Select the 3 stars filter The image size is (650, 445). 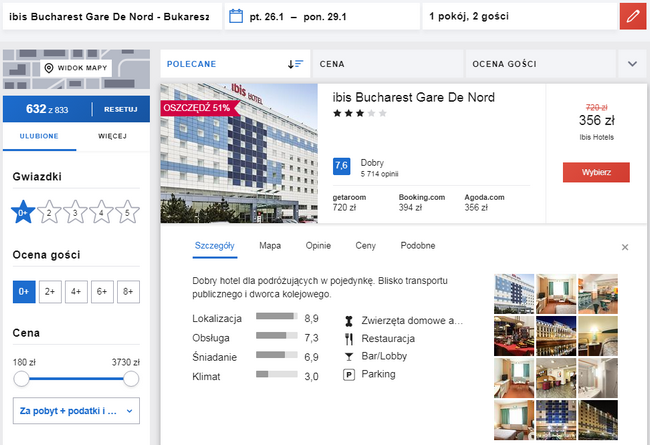tap(75, 212)
